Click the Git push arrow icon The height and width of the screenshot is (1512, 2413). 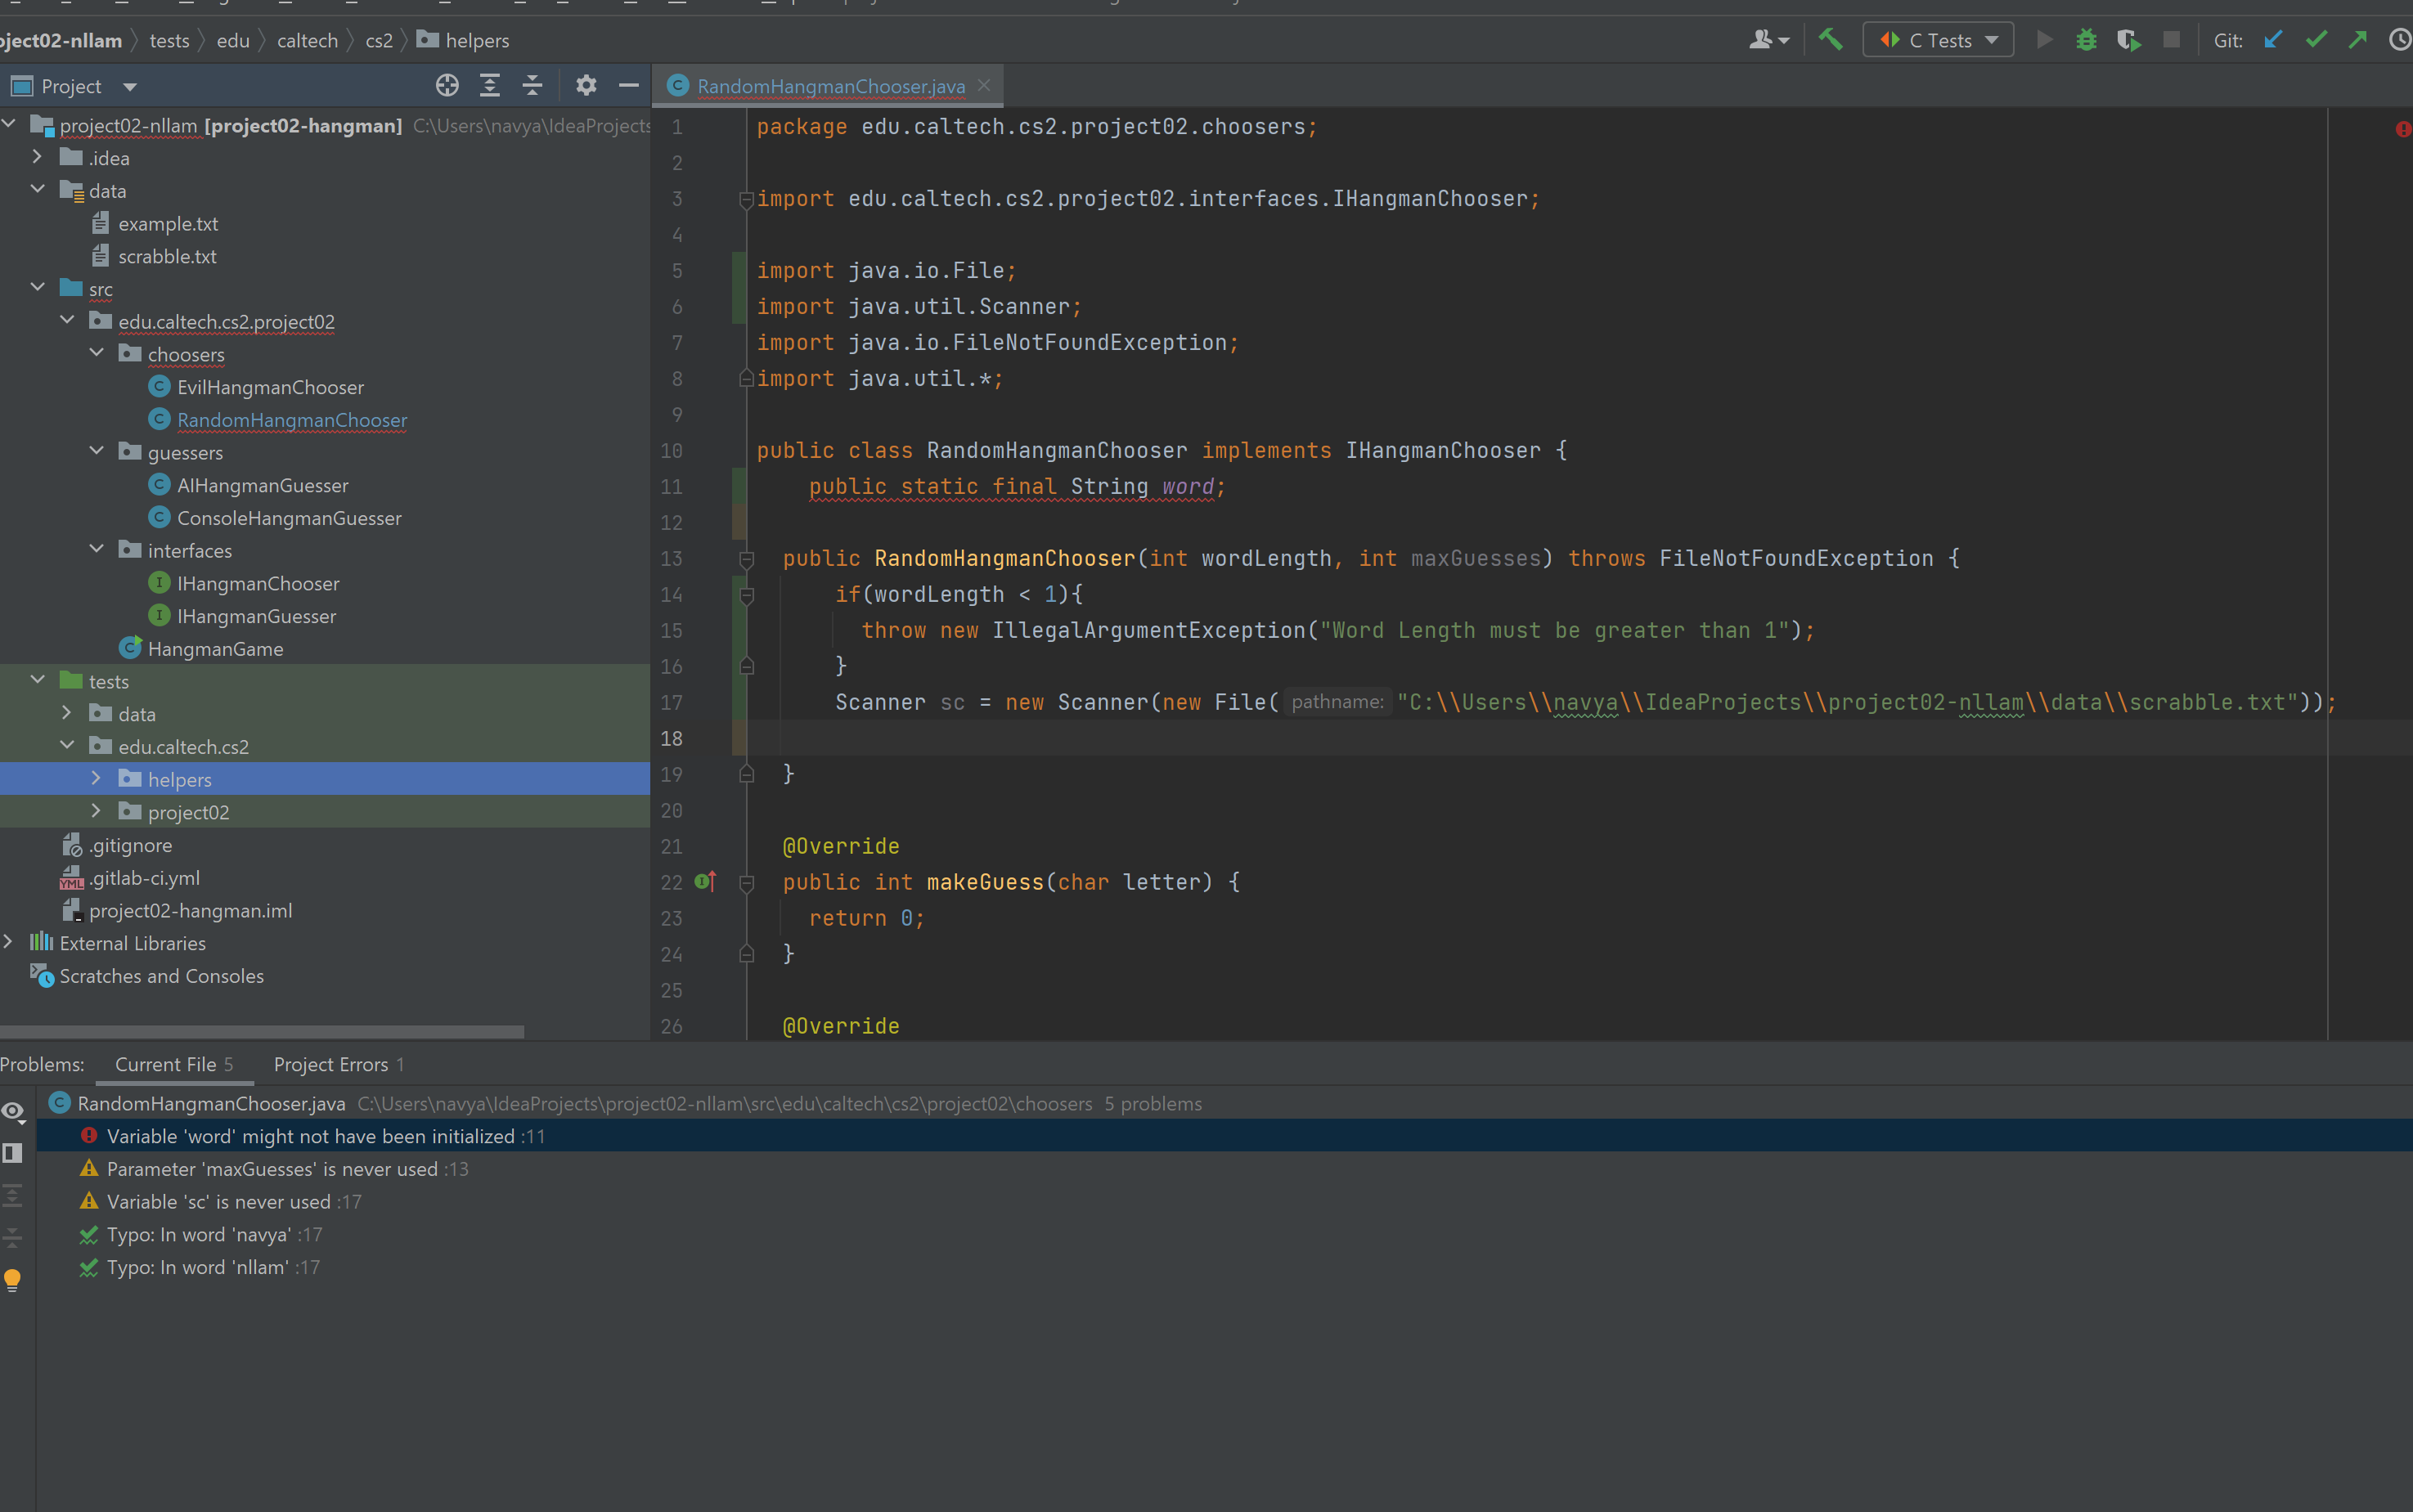[x=2358, y=40]
